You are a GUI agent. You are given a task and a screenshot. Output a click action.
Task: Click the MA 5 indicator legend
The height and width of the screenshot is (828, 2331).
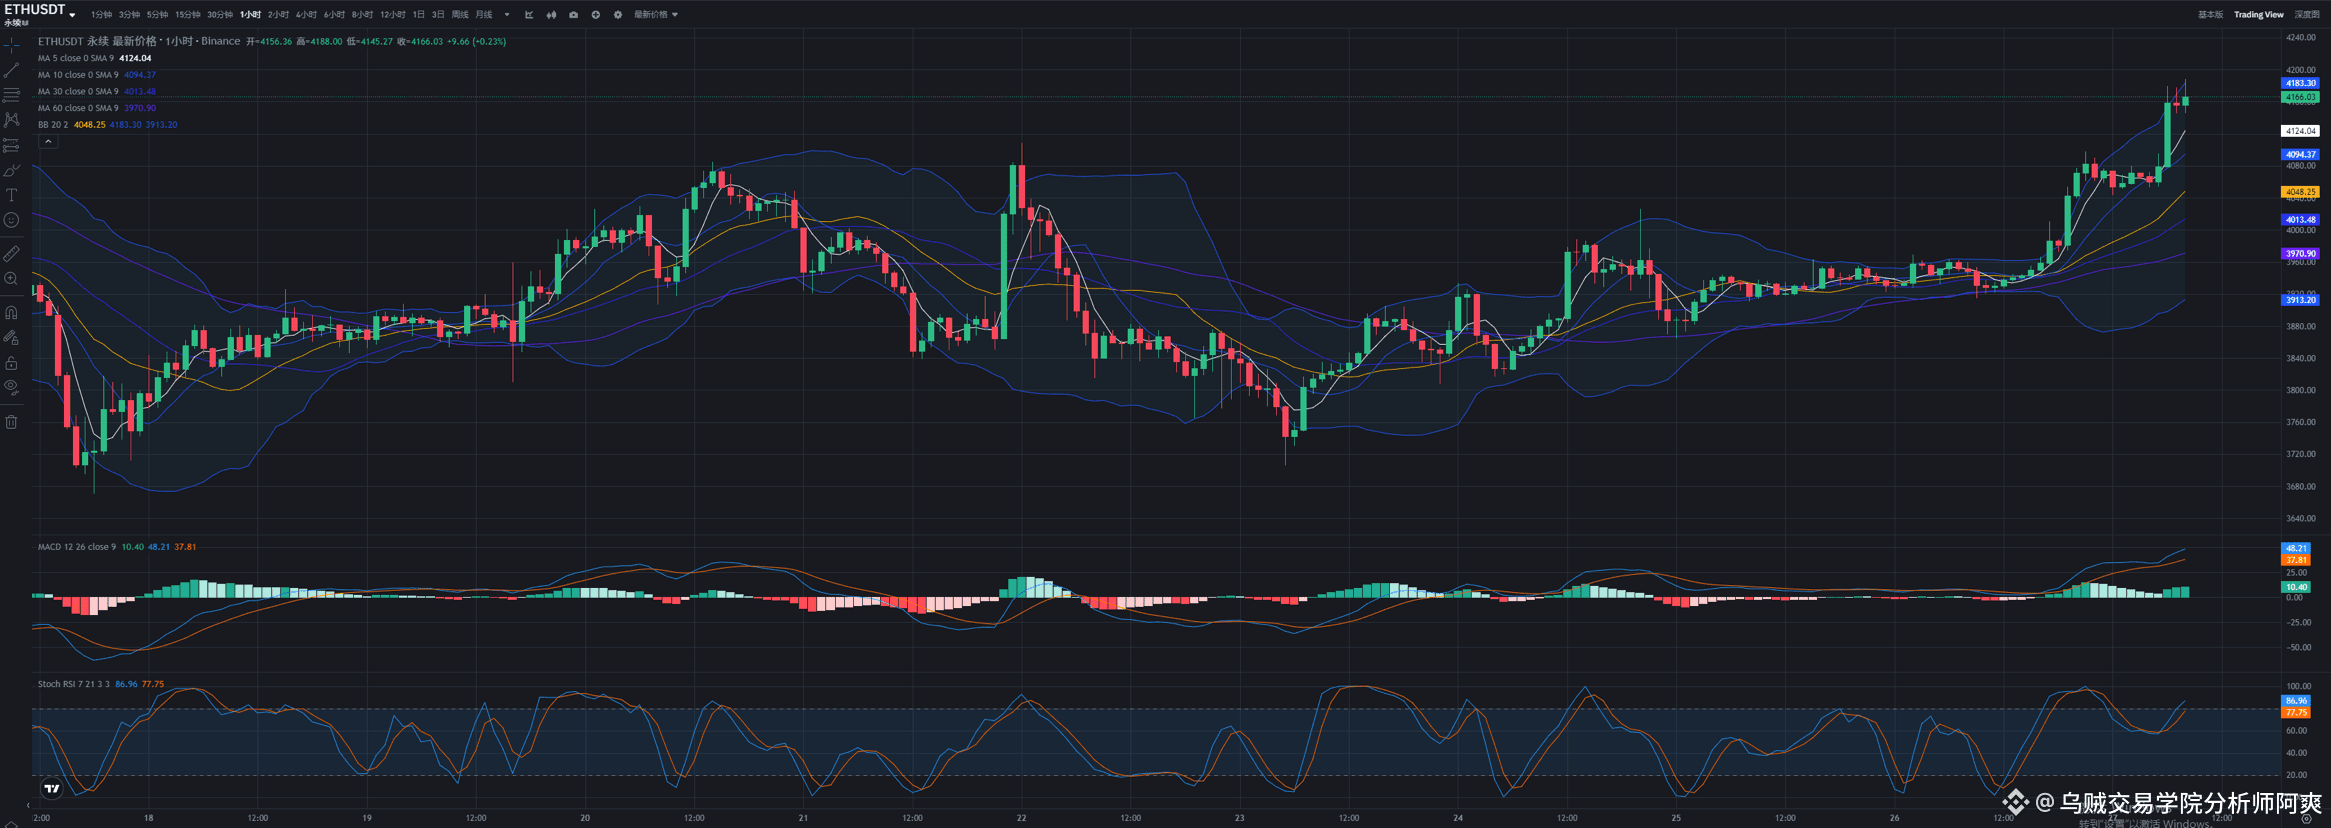coord(95,58)
